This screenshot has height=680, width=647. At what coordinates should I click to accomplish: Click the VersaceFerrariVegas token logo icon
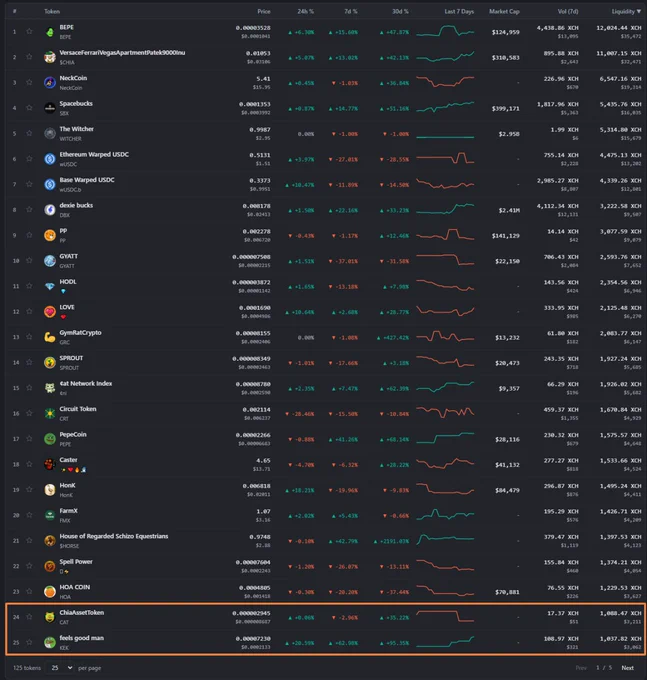coord(50,57)
